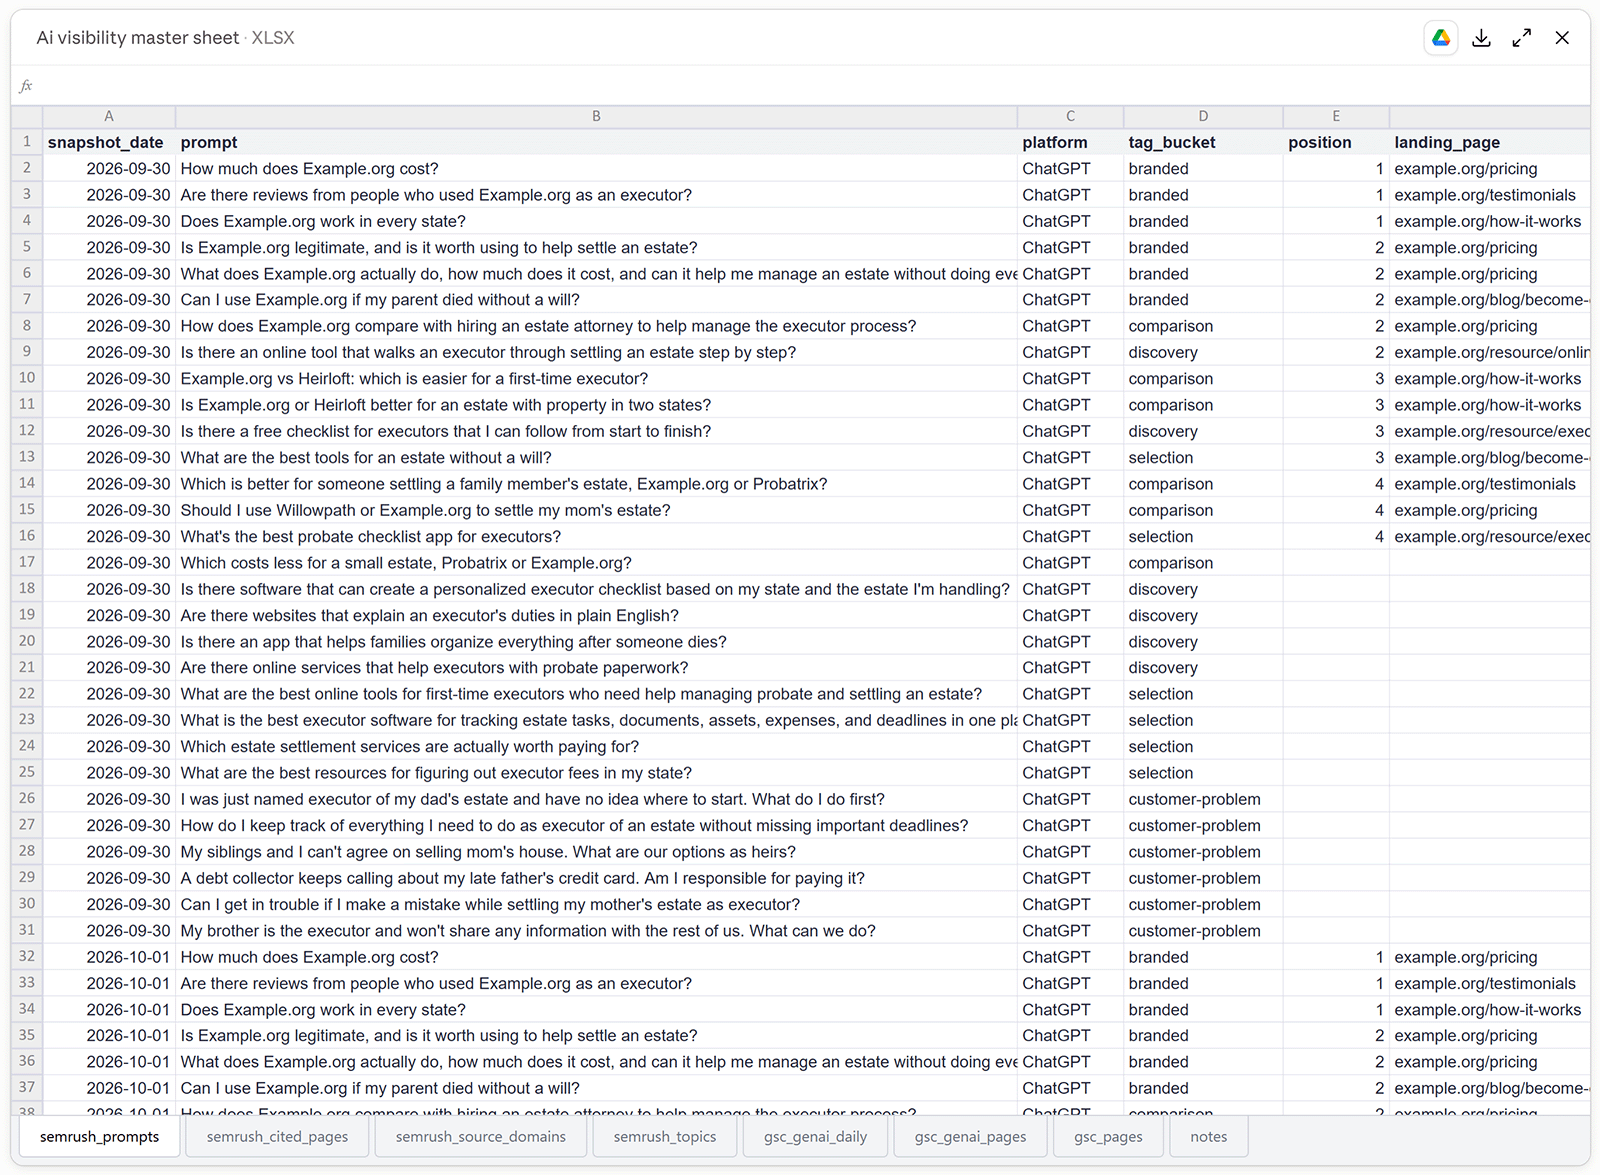Click 'My siblings and I can't agree' prompt cell
Viewport: 1600px width, 1175px height.
(596, 852)
